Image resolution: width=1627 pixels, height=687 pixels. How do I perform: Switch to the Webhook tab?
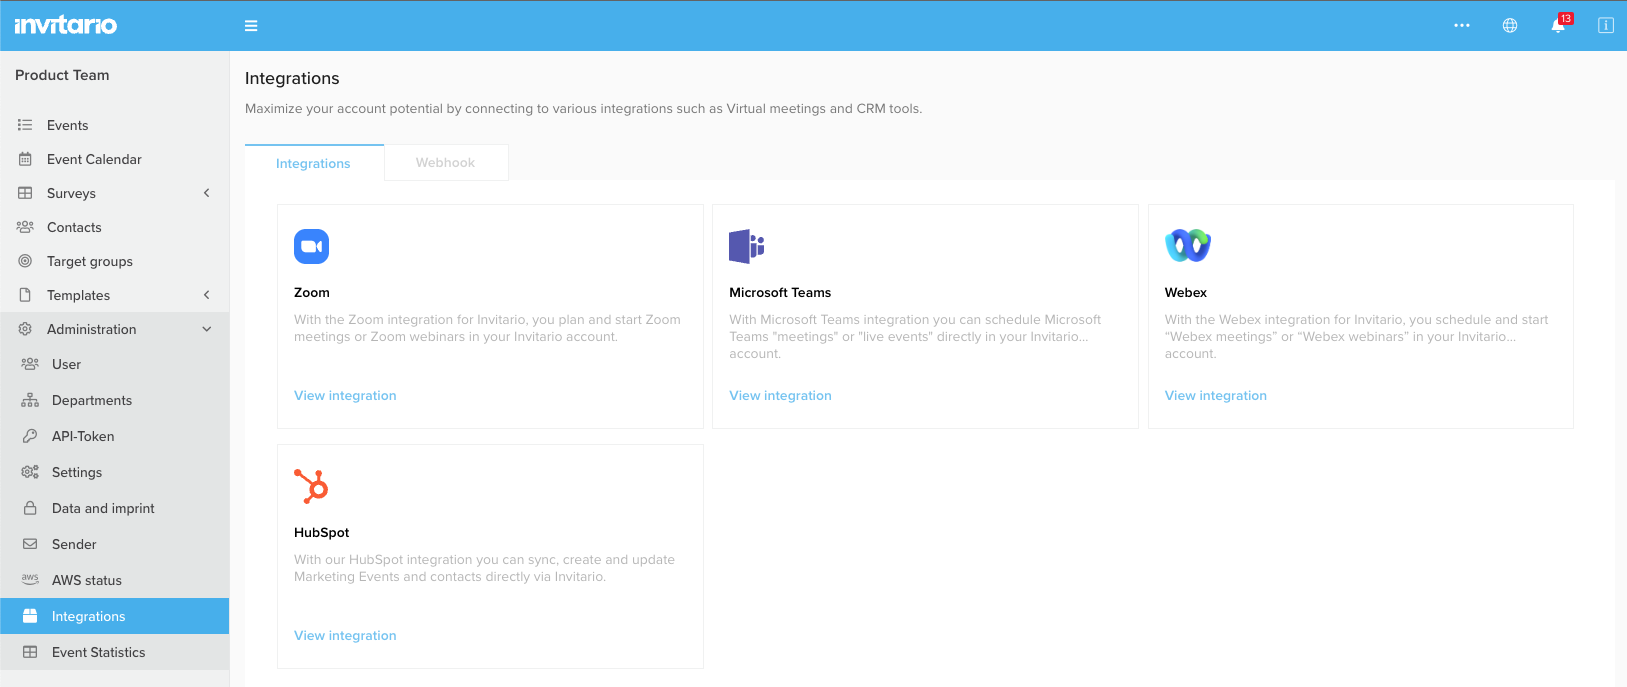(x=445, y=163)
